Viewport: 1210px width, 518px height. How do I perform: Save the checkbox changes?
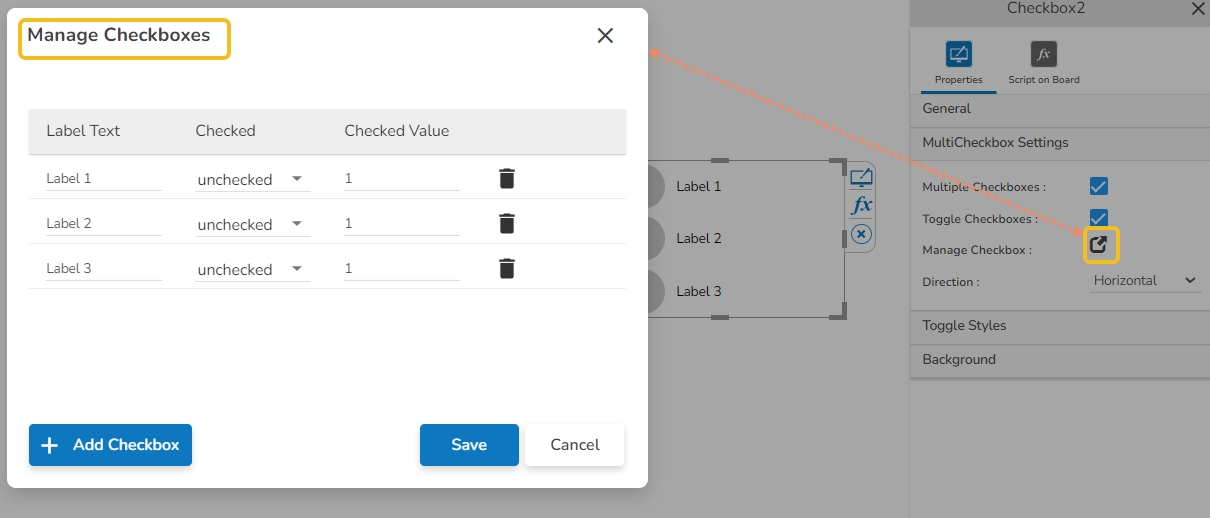[x=469, y=445]
